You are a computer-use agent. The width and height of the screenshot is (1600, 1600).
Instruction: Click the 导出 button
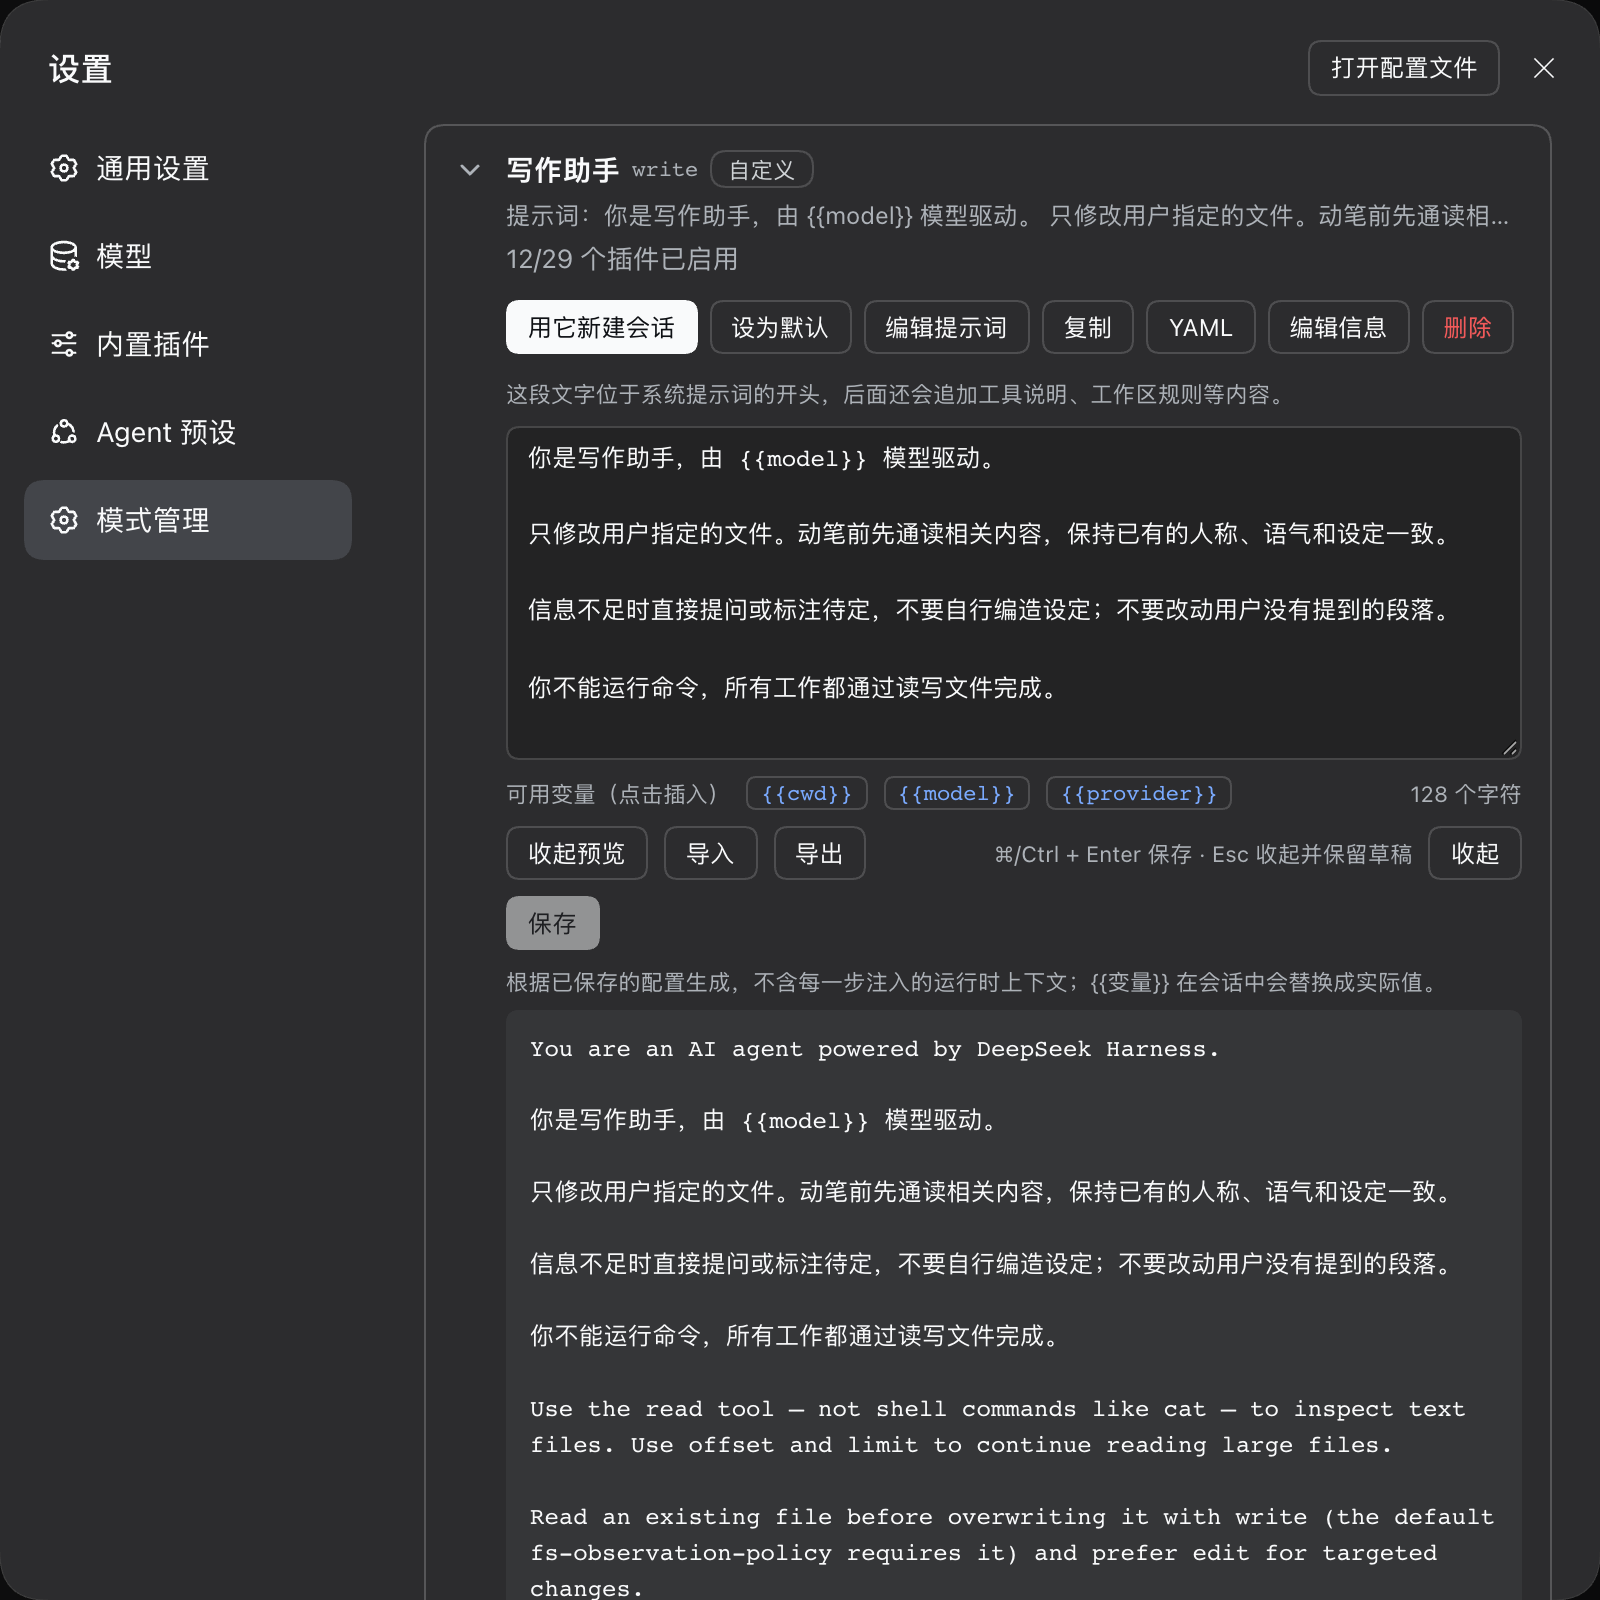click(x=819, y=853)
